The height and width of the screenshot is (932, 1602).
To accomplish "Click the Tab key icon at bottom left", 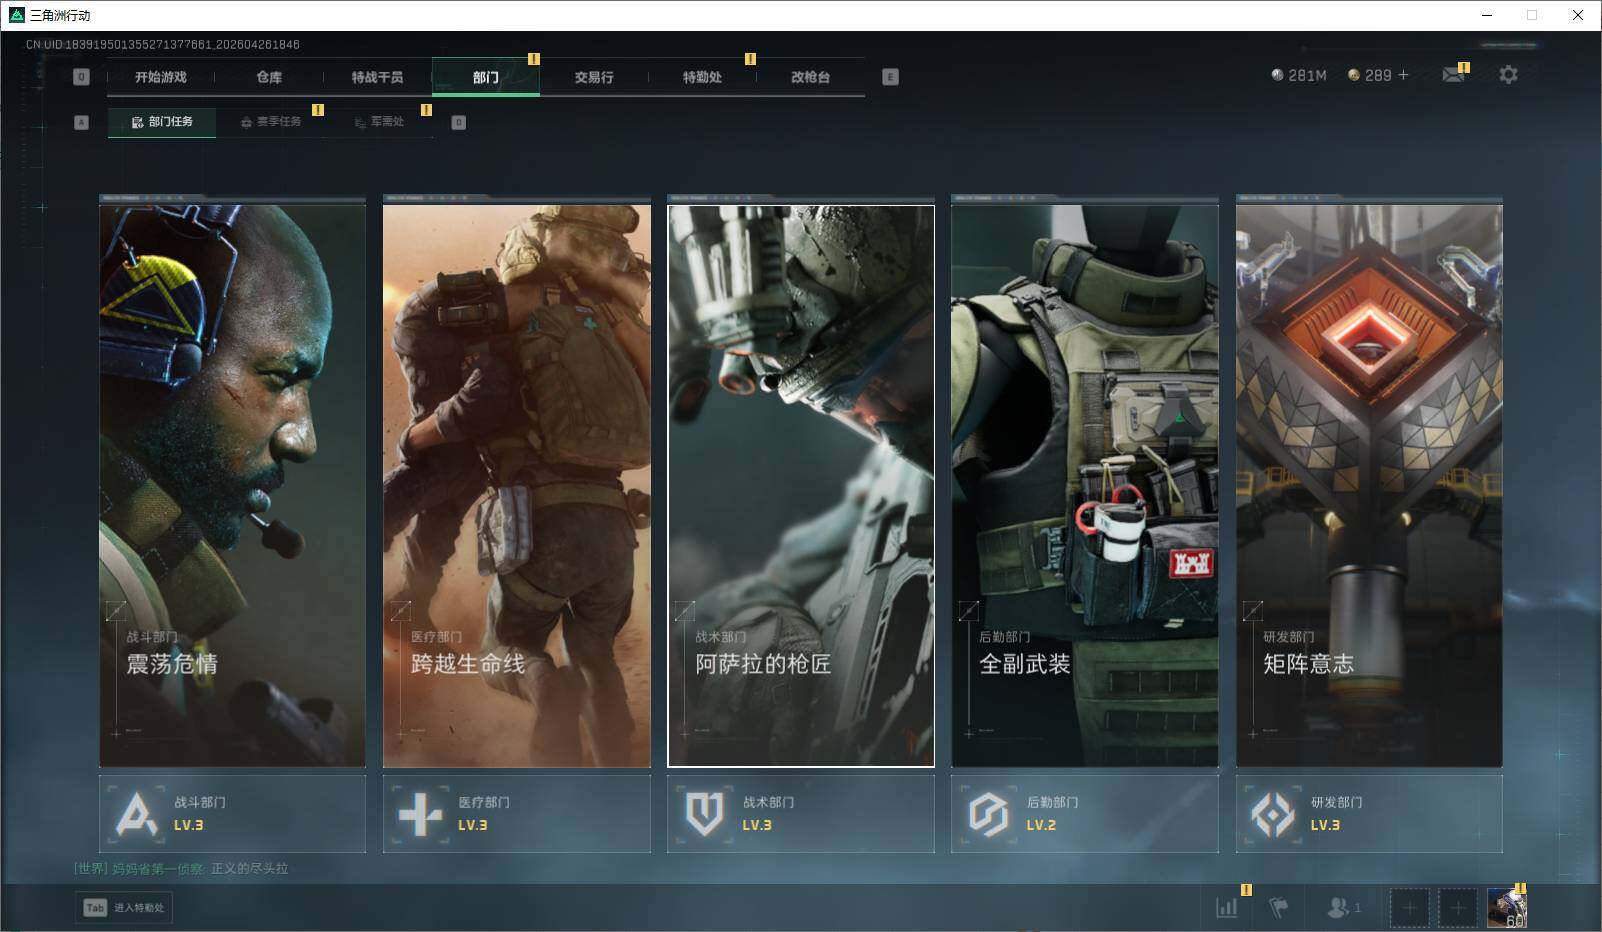I will click(95, 907).
